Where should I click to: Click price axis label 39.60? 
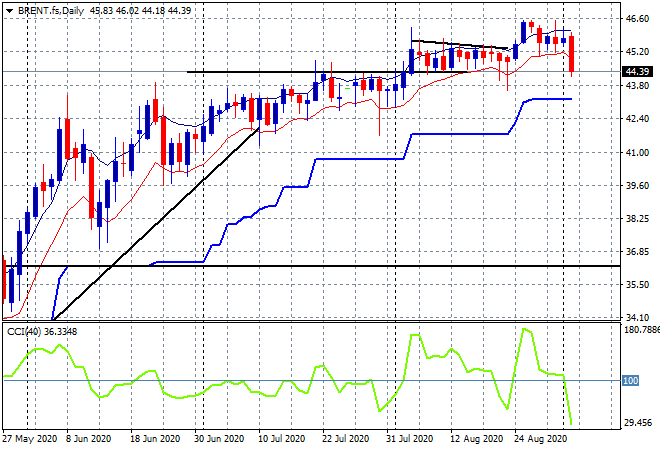[637, 186]
